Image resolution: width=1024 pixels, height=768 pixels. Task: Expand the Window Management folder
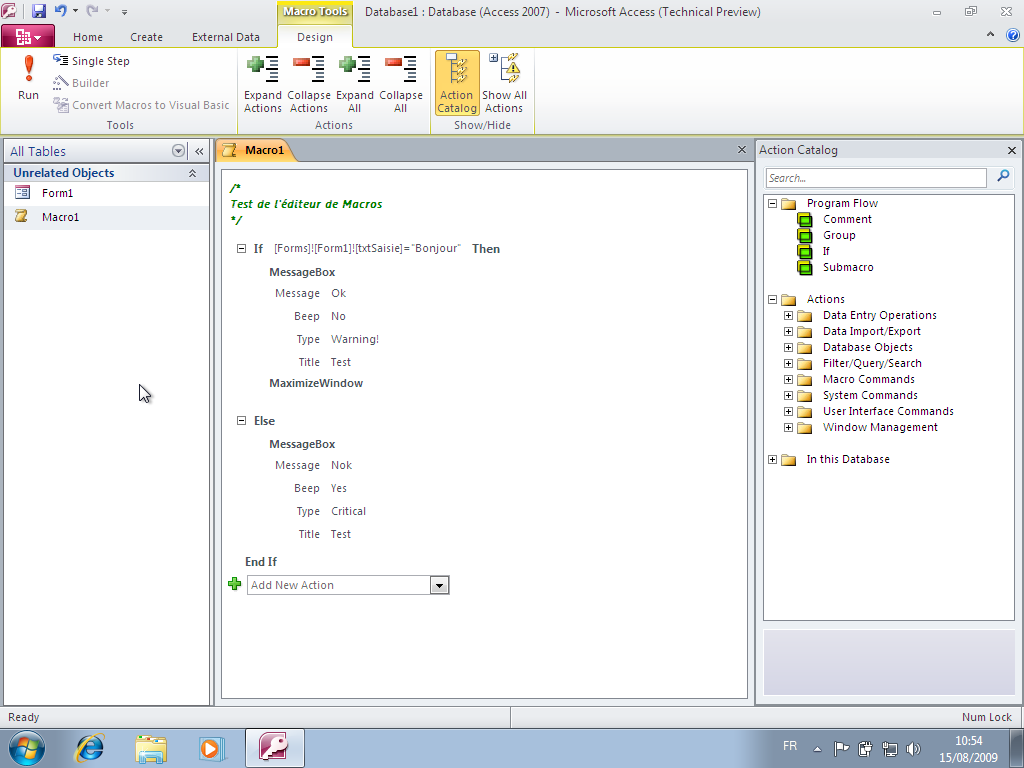(788, 427)
